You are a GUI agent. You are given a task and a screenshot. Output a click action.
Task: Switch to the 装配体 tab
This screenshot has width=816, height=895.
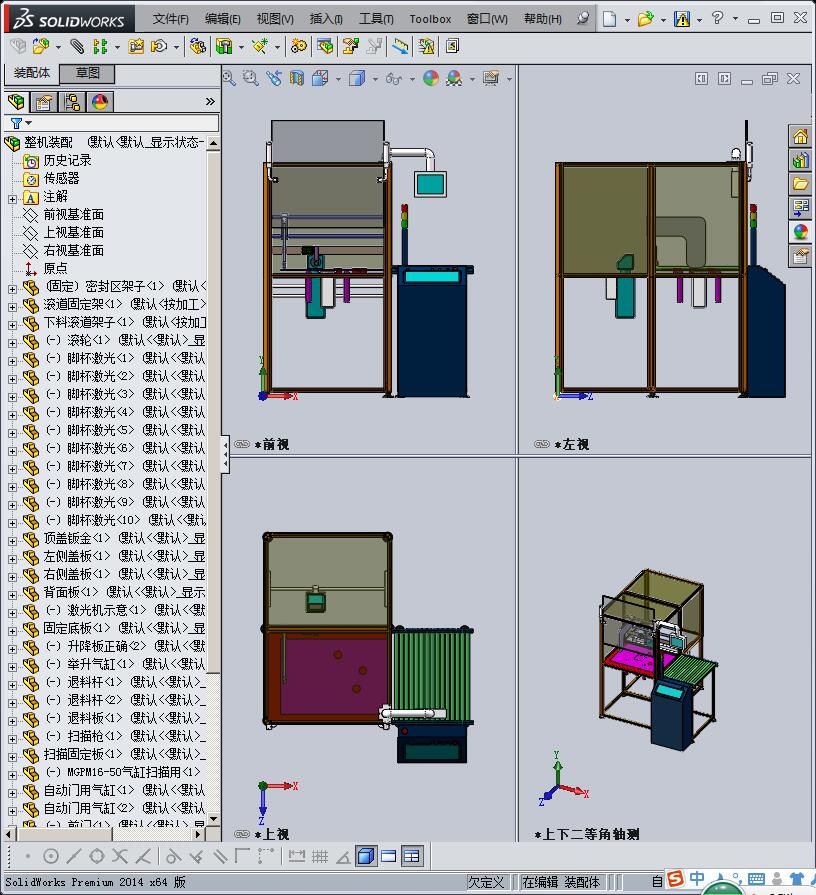pos(31,73)
